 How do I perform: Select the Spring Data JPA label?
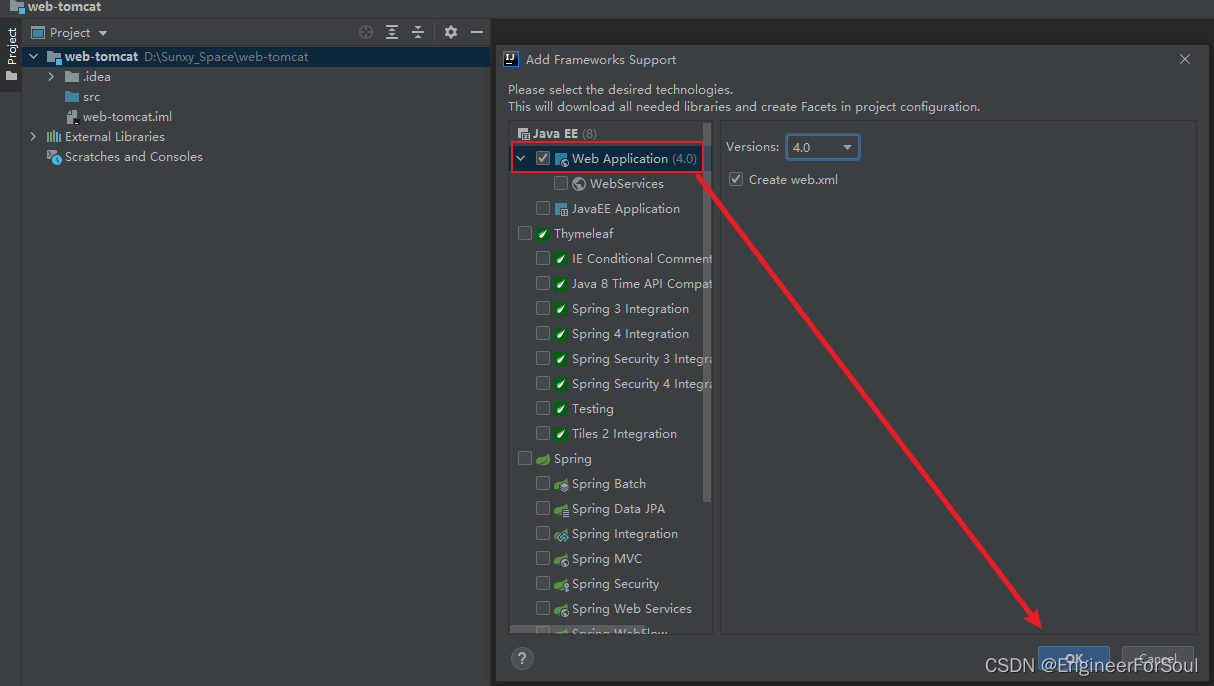pyautogui.click(x=618, y=509)
